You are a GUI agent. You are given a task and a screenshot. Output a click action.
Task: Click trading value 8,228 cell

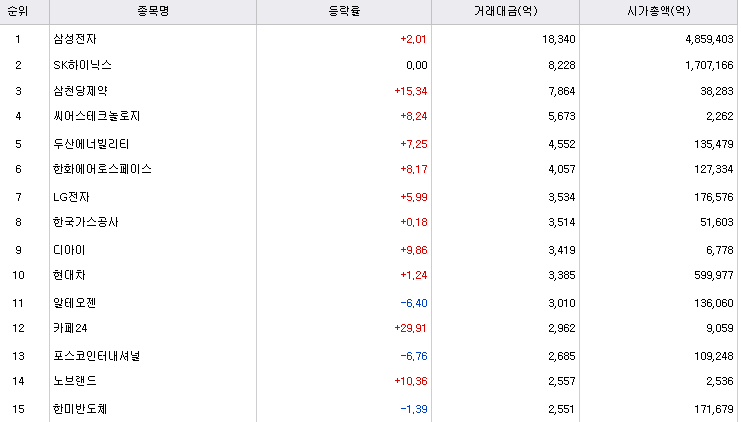(x=561, y=65)
